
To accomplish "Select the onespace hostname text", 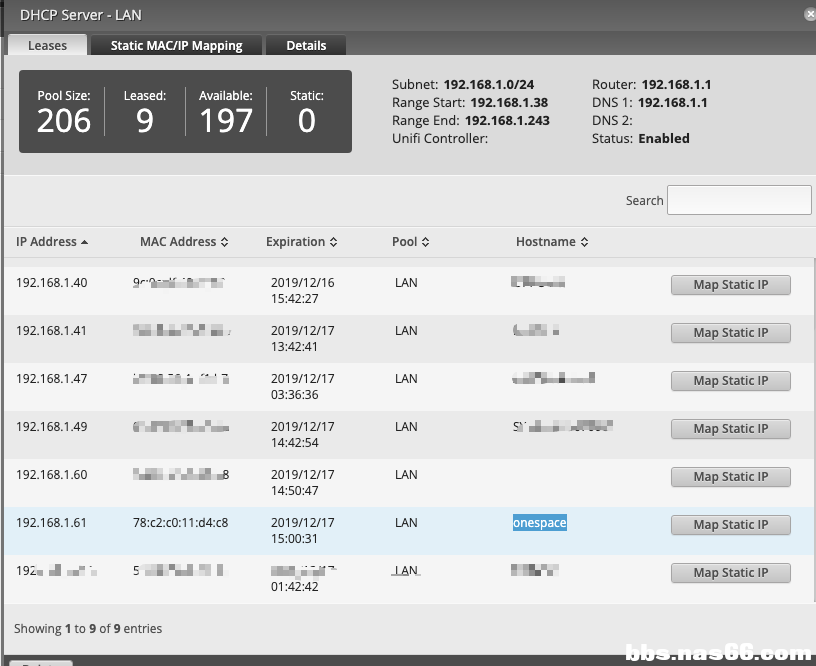I will click(540, 522).
